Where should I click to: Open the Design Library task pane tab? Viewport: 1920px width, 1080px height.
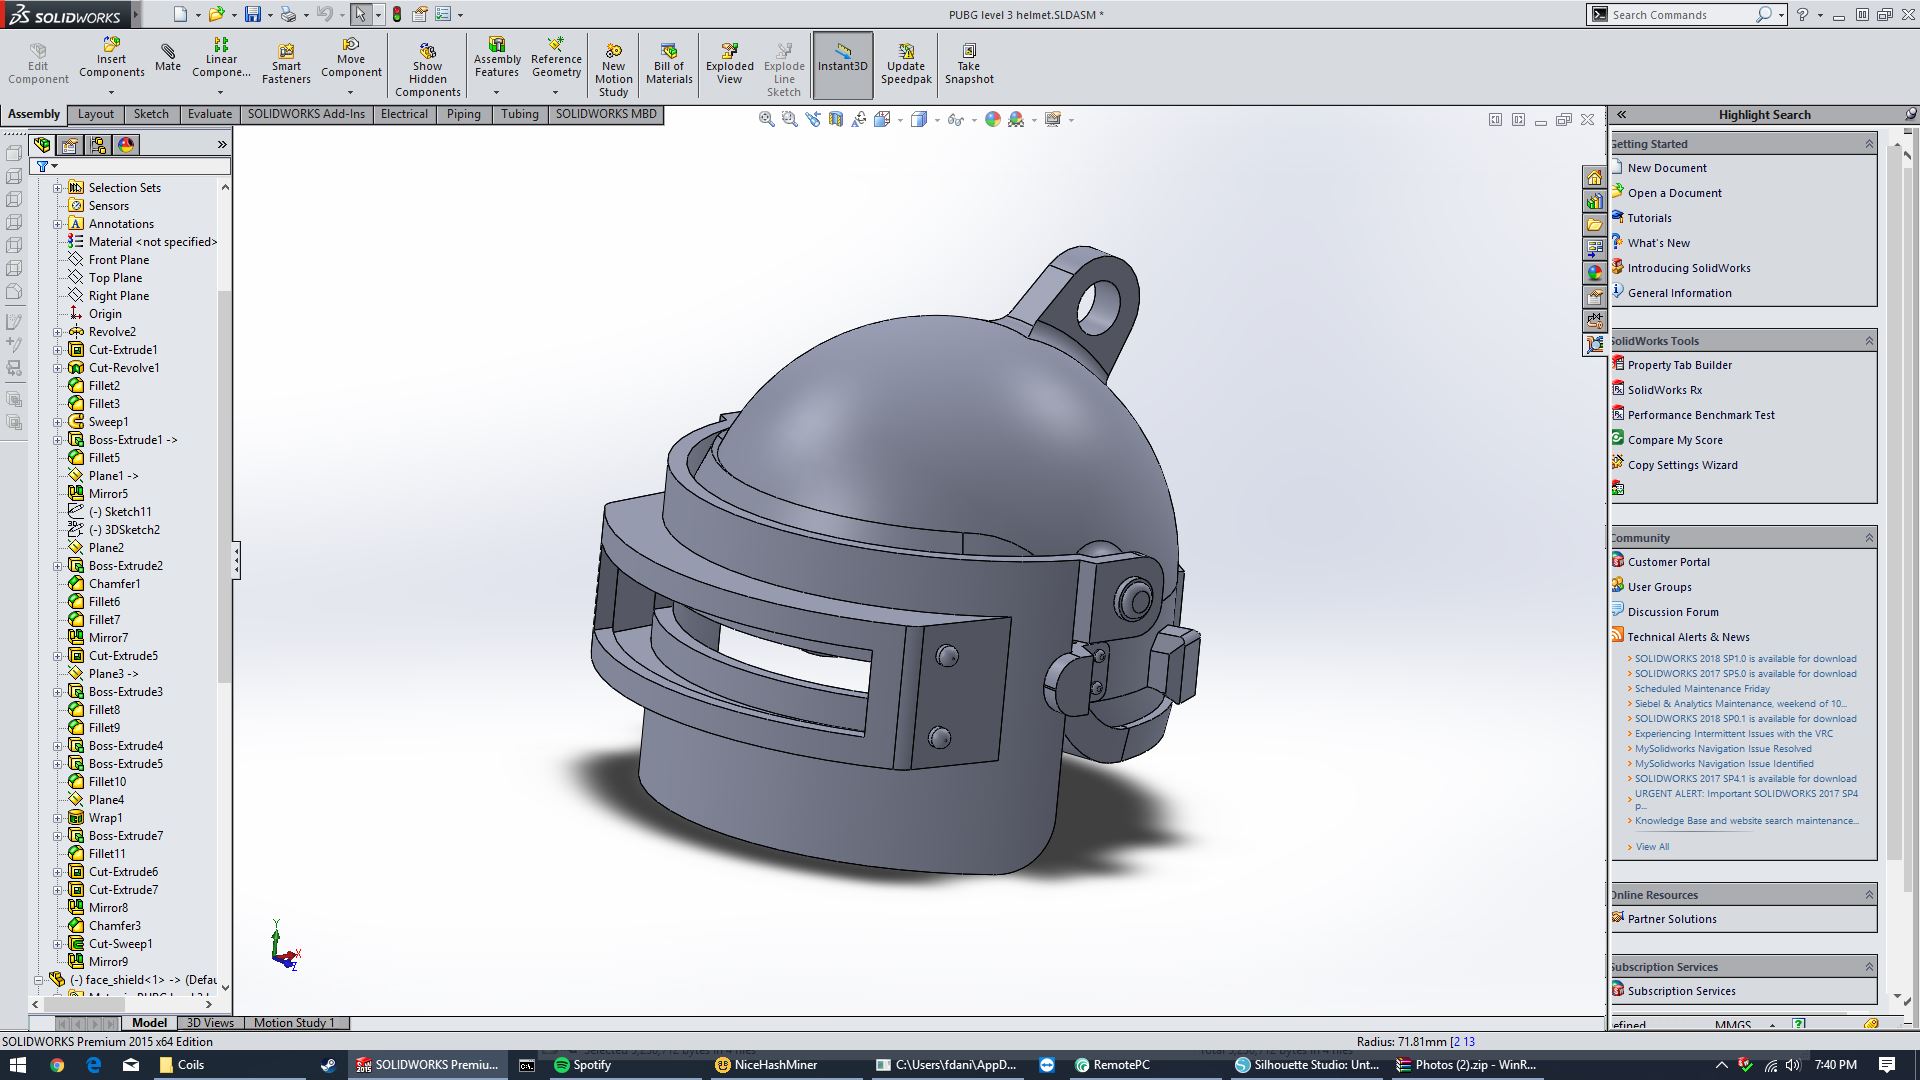point(1595,201)
